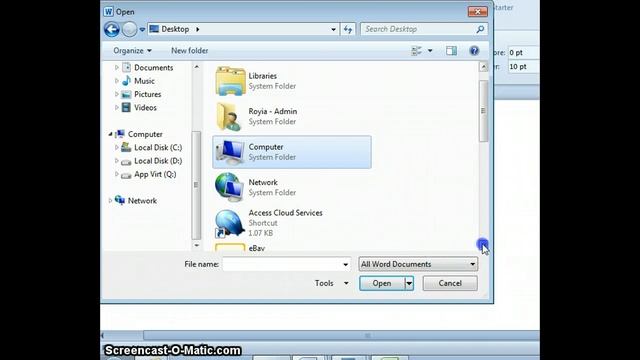Click the Access Cloud Services shortcut icon
640x360 pixels.
(x=229, y=223)
